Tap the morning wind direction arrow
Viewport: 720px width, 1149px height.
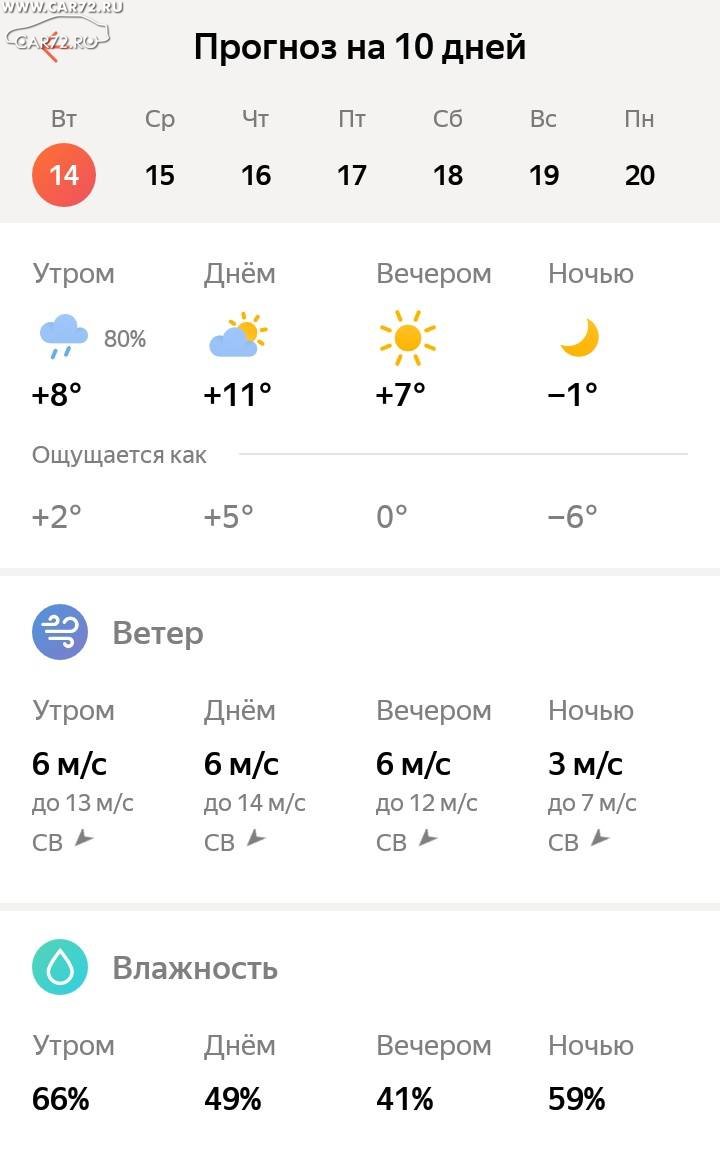(x=84, y=839)
